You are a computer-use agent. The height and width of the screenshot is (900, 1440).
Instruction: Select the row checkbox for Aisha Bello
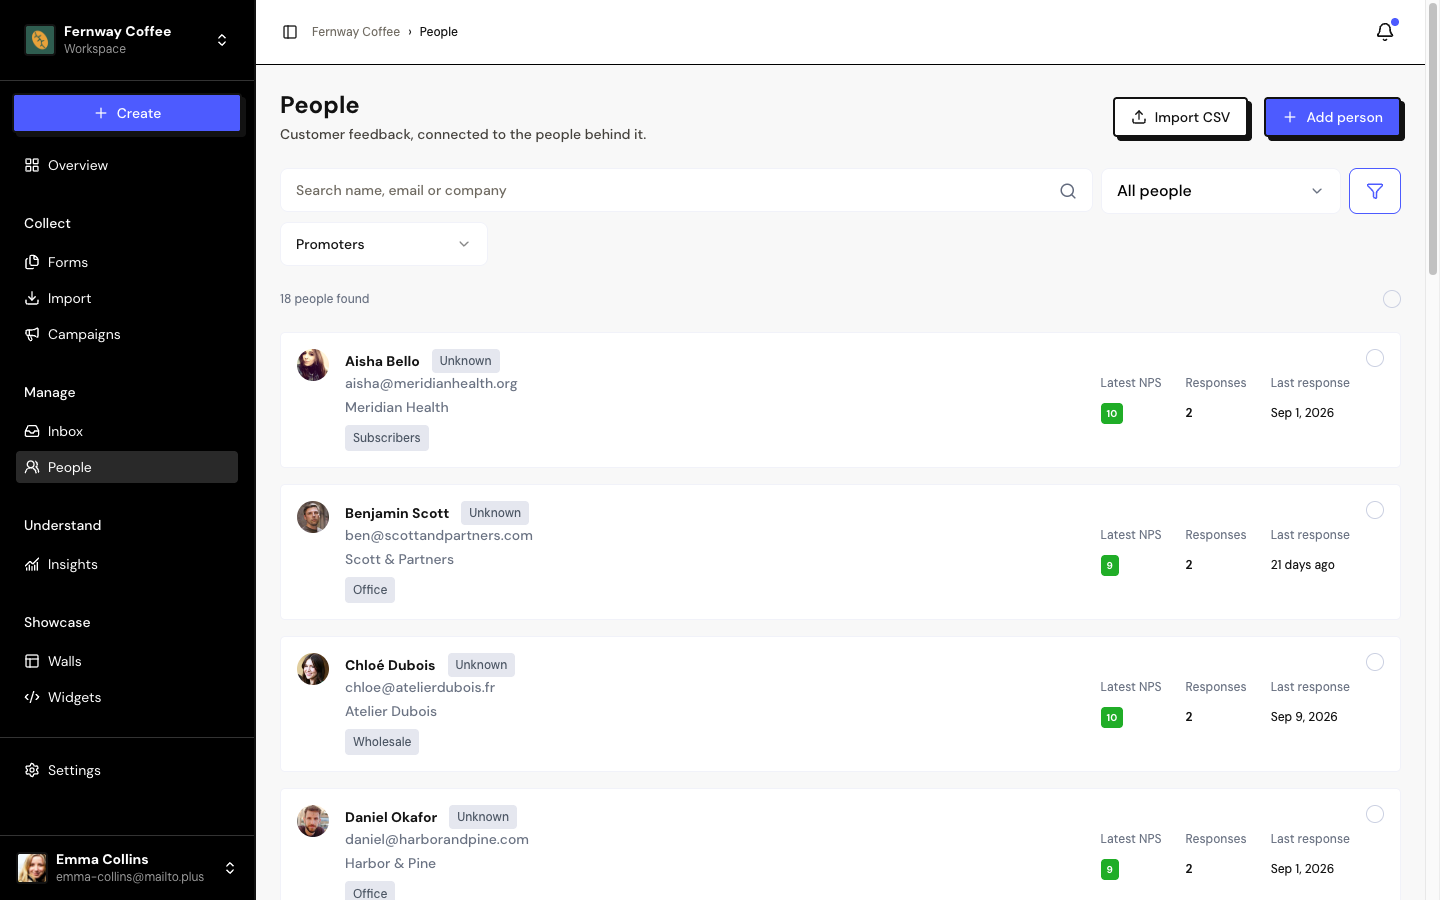(1375, 358)
